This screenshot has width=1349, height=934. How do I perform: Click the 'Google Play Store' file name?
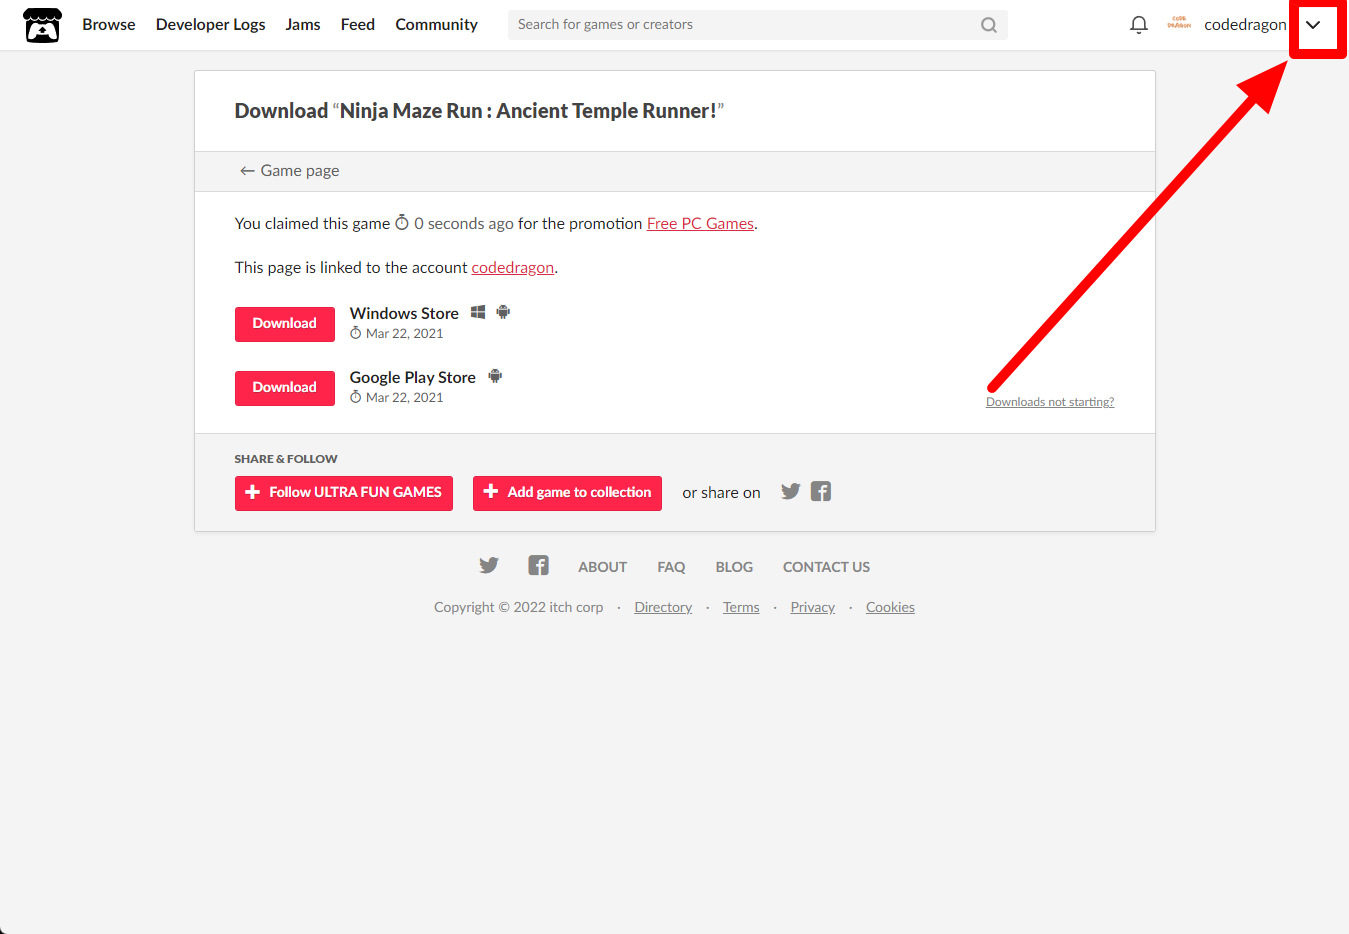pyautogui.click(x=413, y=378)
